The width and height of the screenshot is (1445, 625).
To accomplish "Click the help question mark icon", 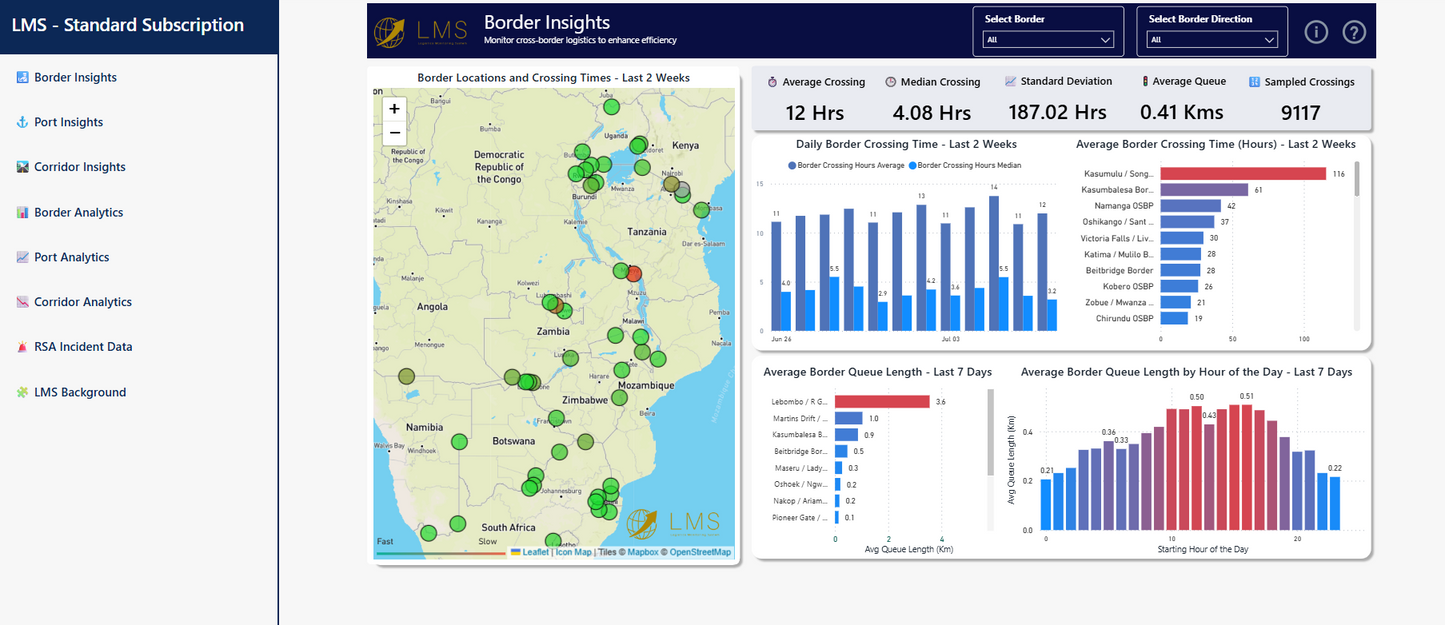I will pyautogui.click(x=1354, y=32).
